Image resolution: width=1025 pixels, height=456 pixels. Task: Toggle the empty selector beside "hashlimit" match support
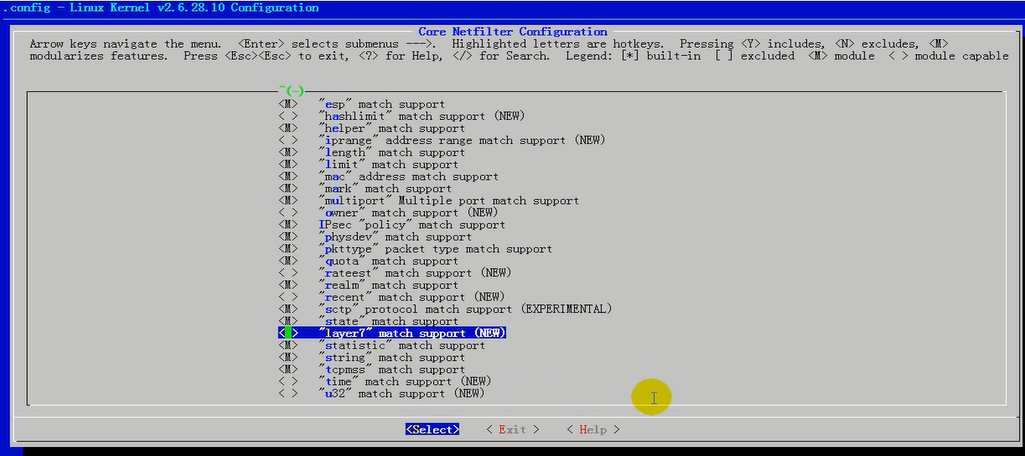click(288, 117)
